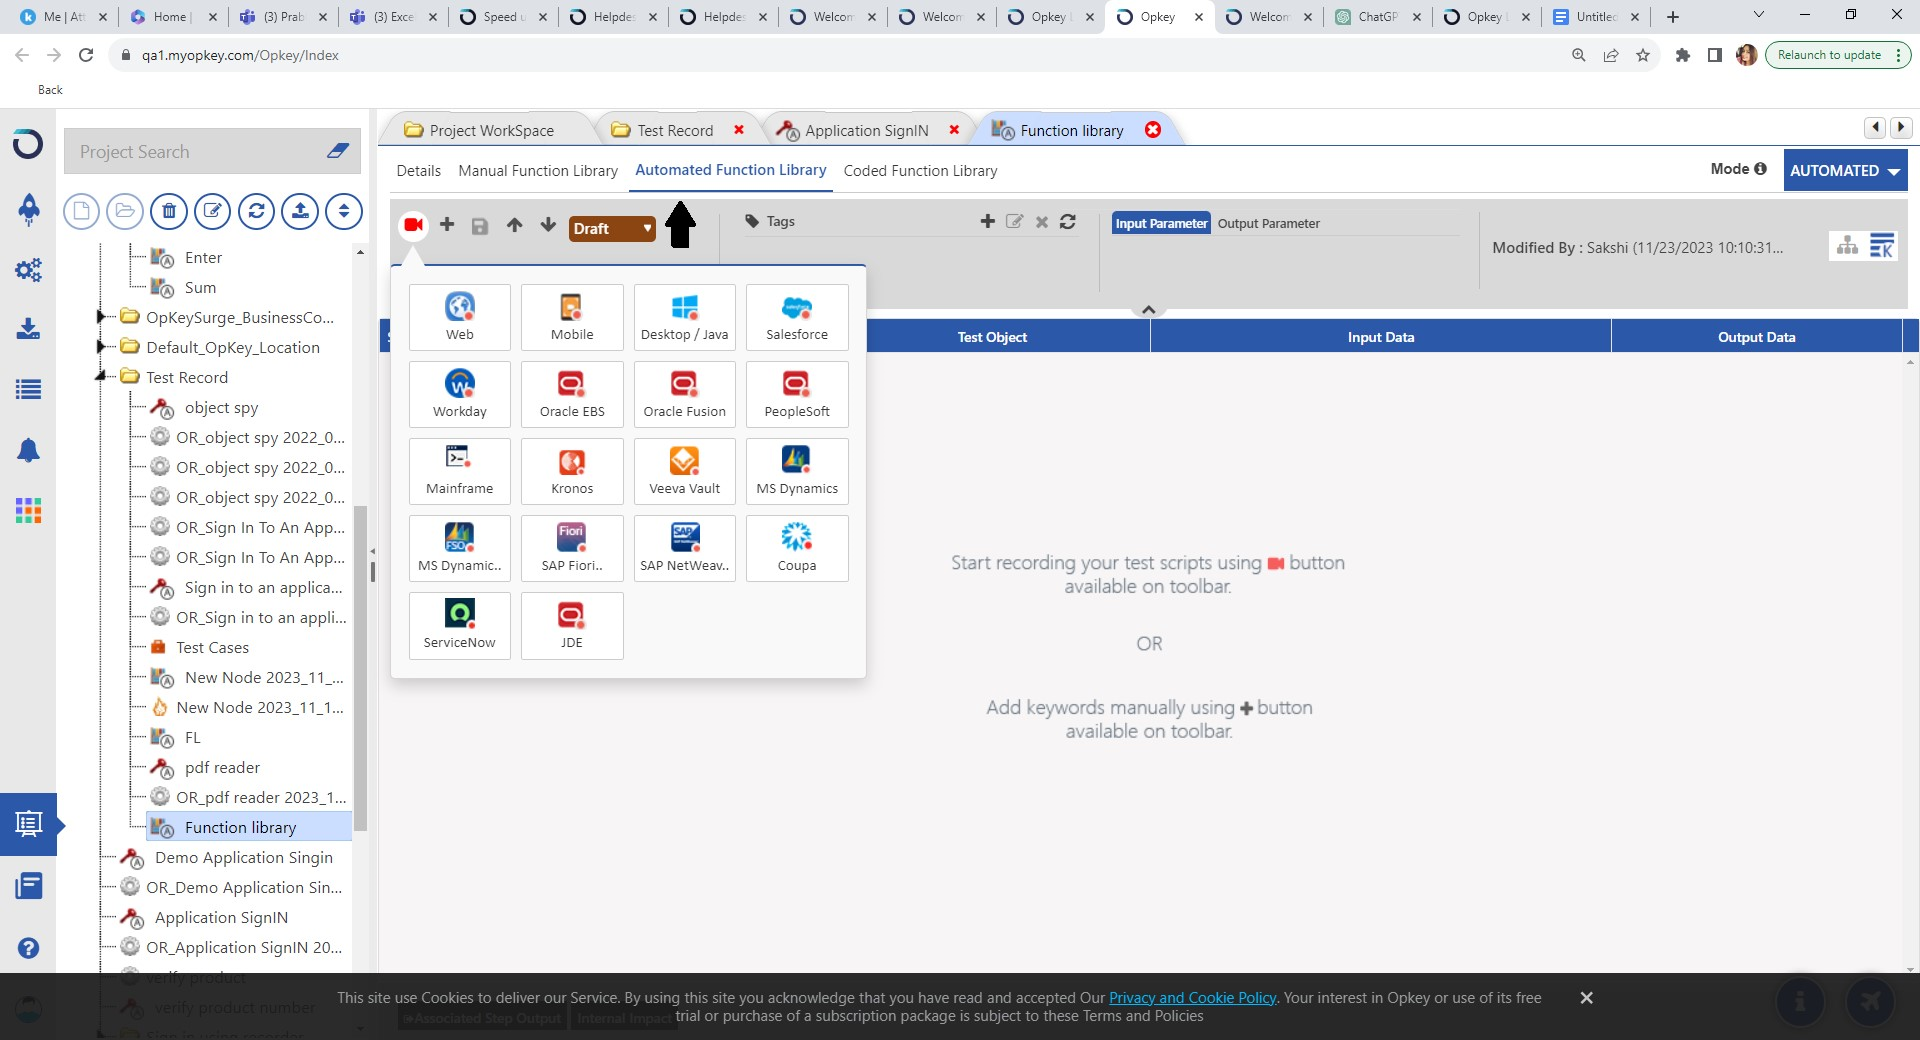1920x1040 pixels.
Task: Choose the MS Dynamics recorder
Action: click(797, 471)
